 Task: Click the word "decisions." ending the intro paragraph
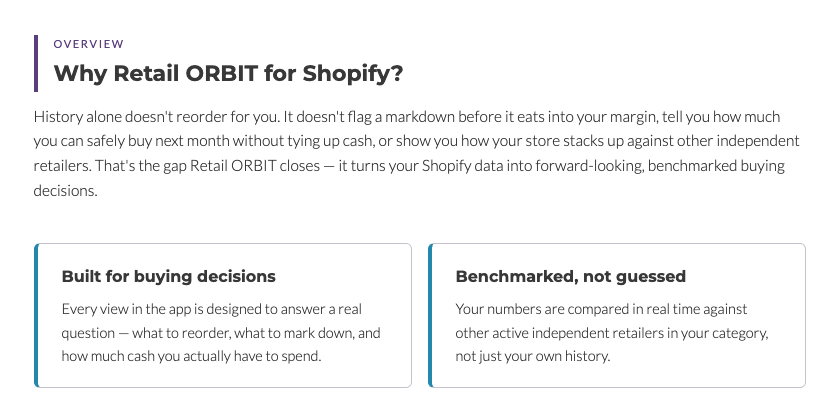click(66, 190)
